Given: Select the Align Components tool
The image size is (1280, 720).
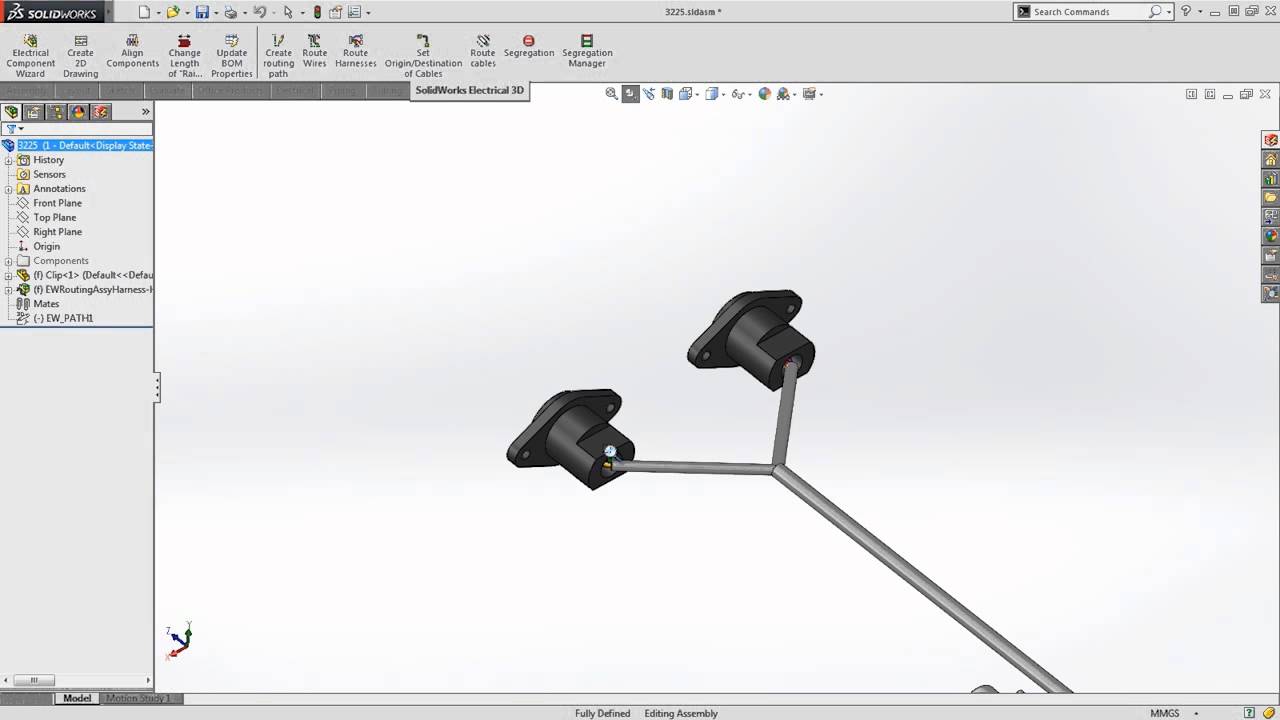Looking at the screenshot, I should click(x=132, y=51).
